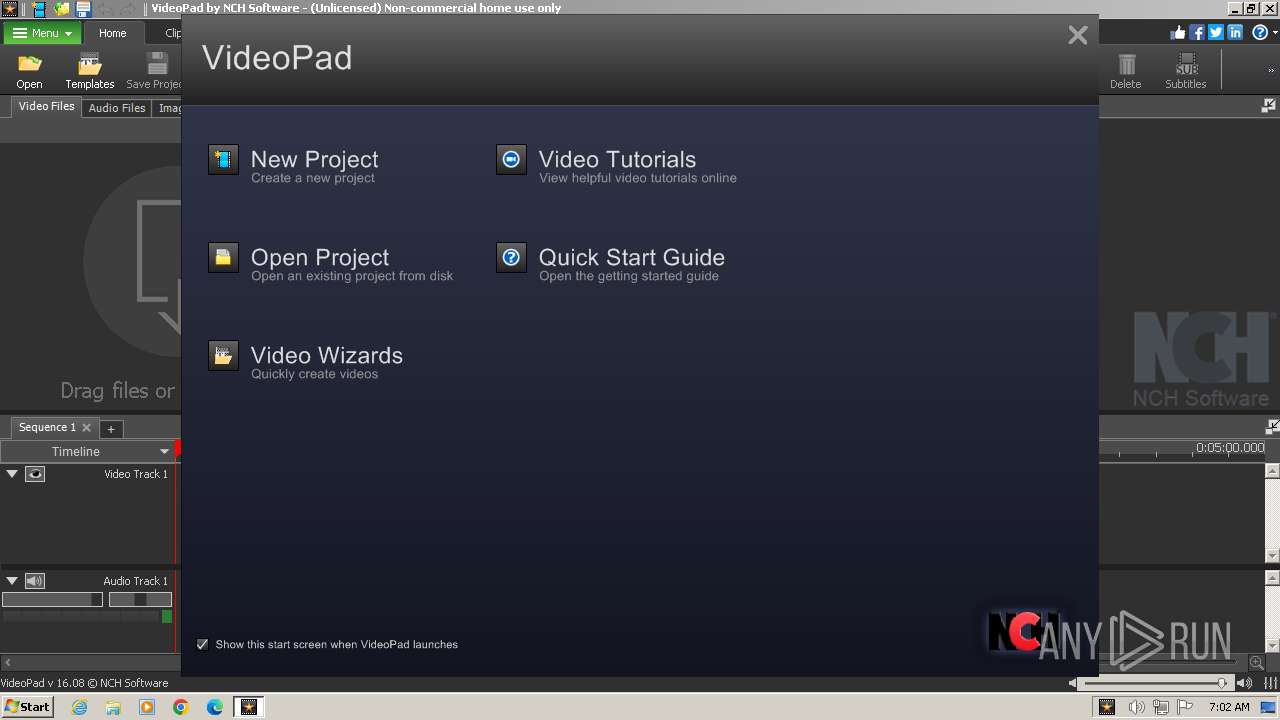The height and width of the screenshot is (720, 1280).
Task: Click the Open Project folder icon
Action: tap(223, 257)
